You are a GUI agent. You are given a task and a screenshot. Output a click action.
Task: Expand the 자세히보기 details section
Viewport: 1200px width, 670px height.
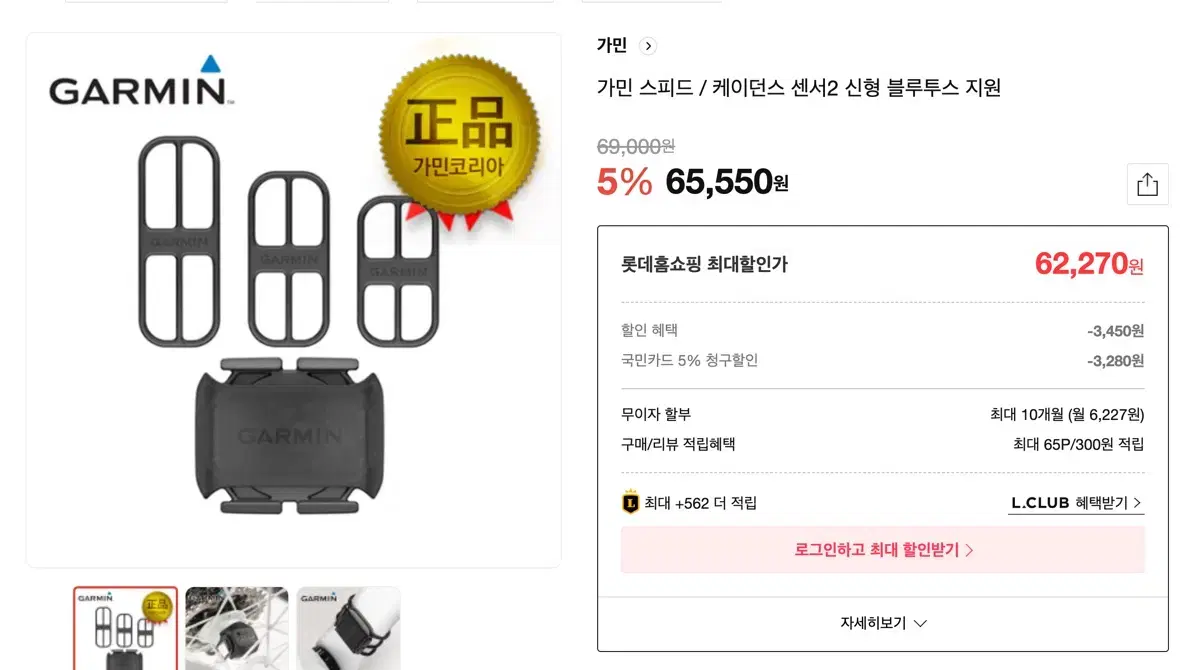click(883, 623)
